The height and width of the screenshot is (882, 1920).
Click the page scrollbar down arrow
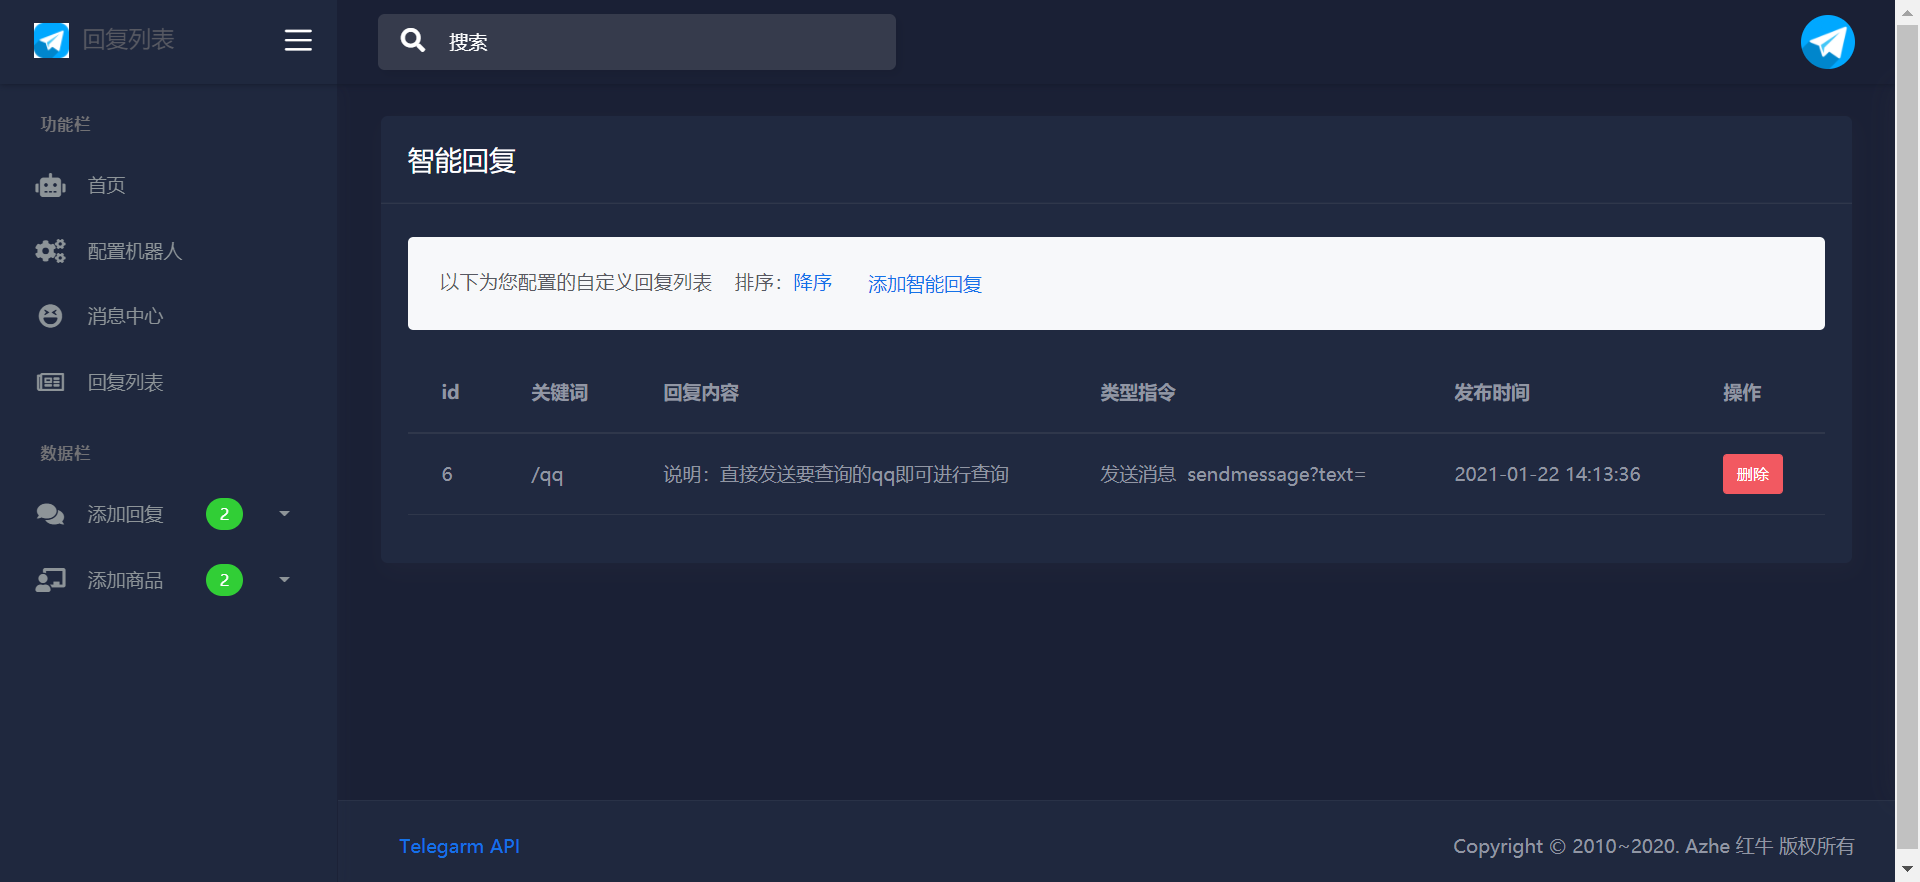pyautogui.click(x=1907, y=869)
